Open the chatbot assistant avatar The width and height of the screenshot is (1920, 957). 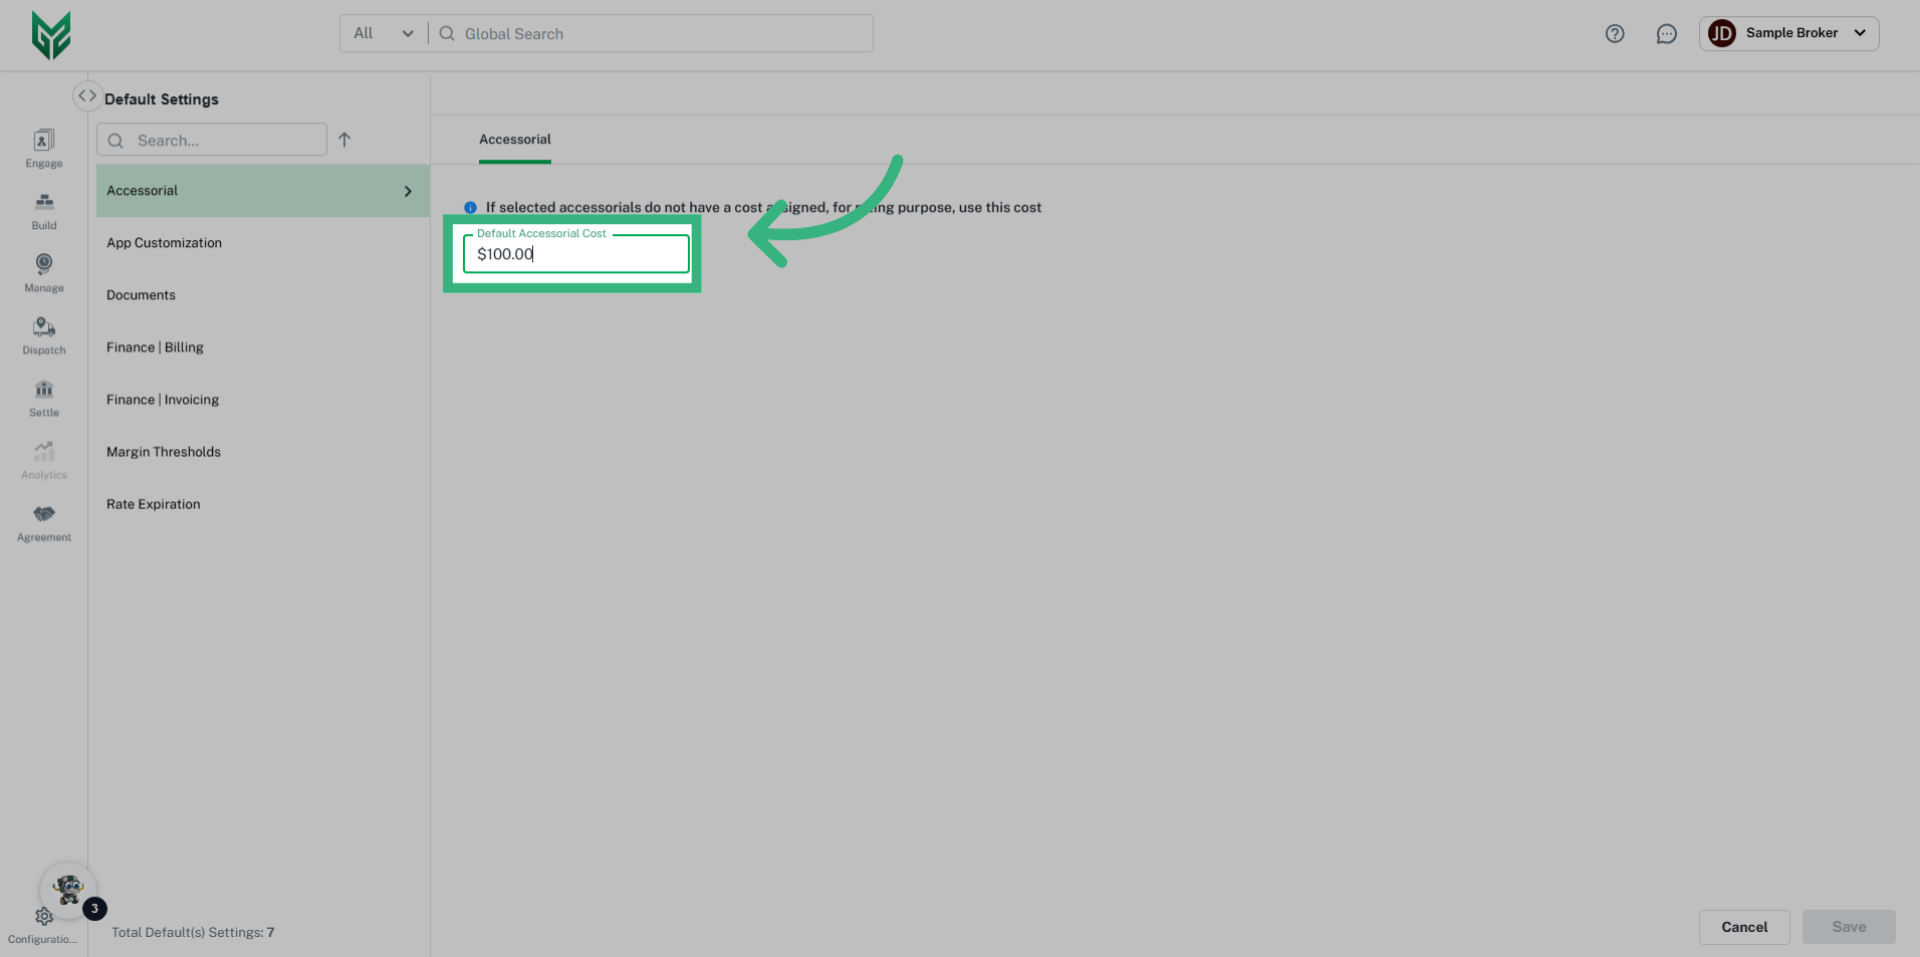(x=69, y=889)
